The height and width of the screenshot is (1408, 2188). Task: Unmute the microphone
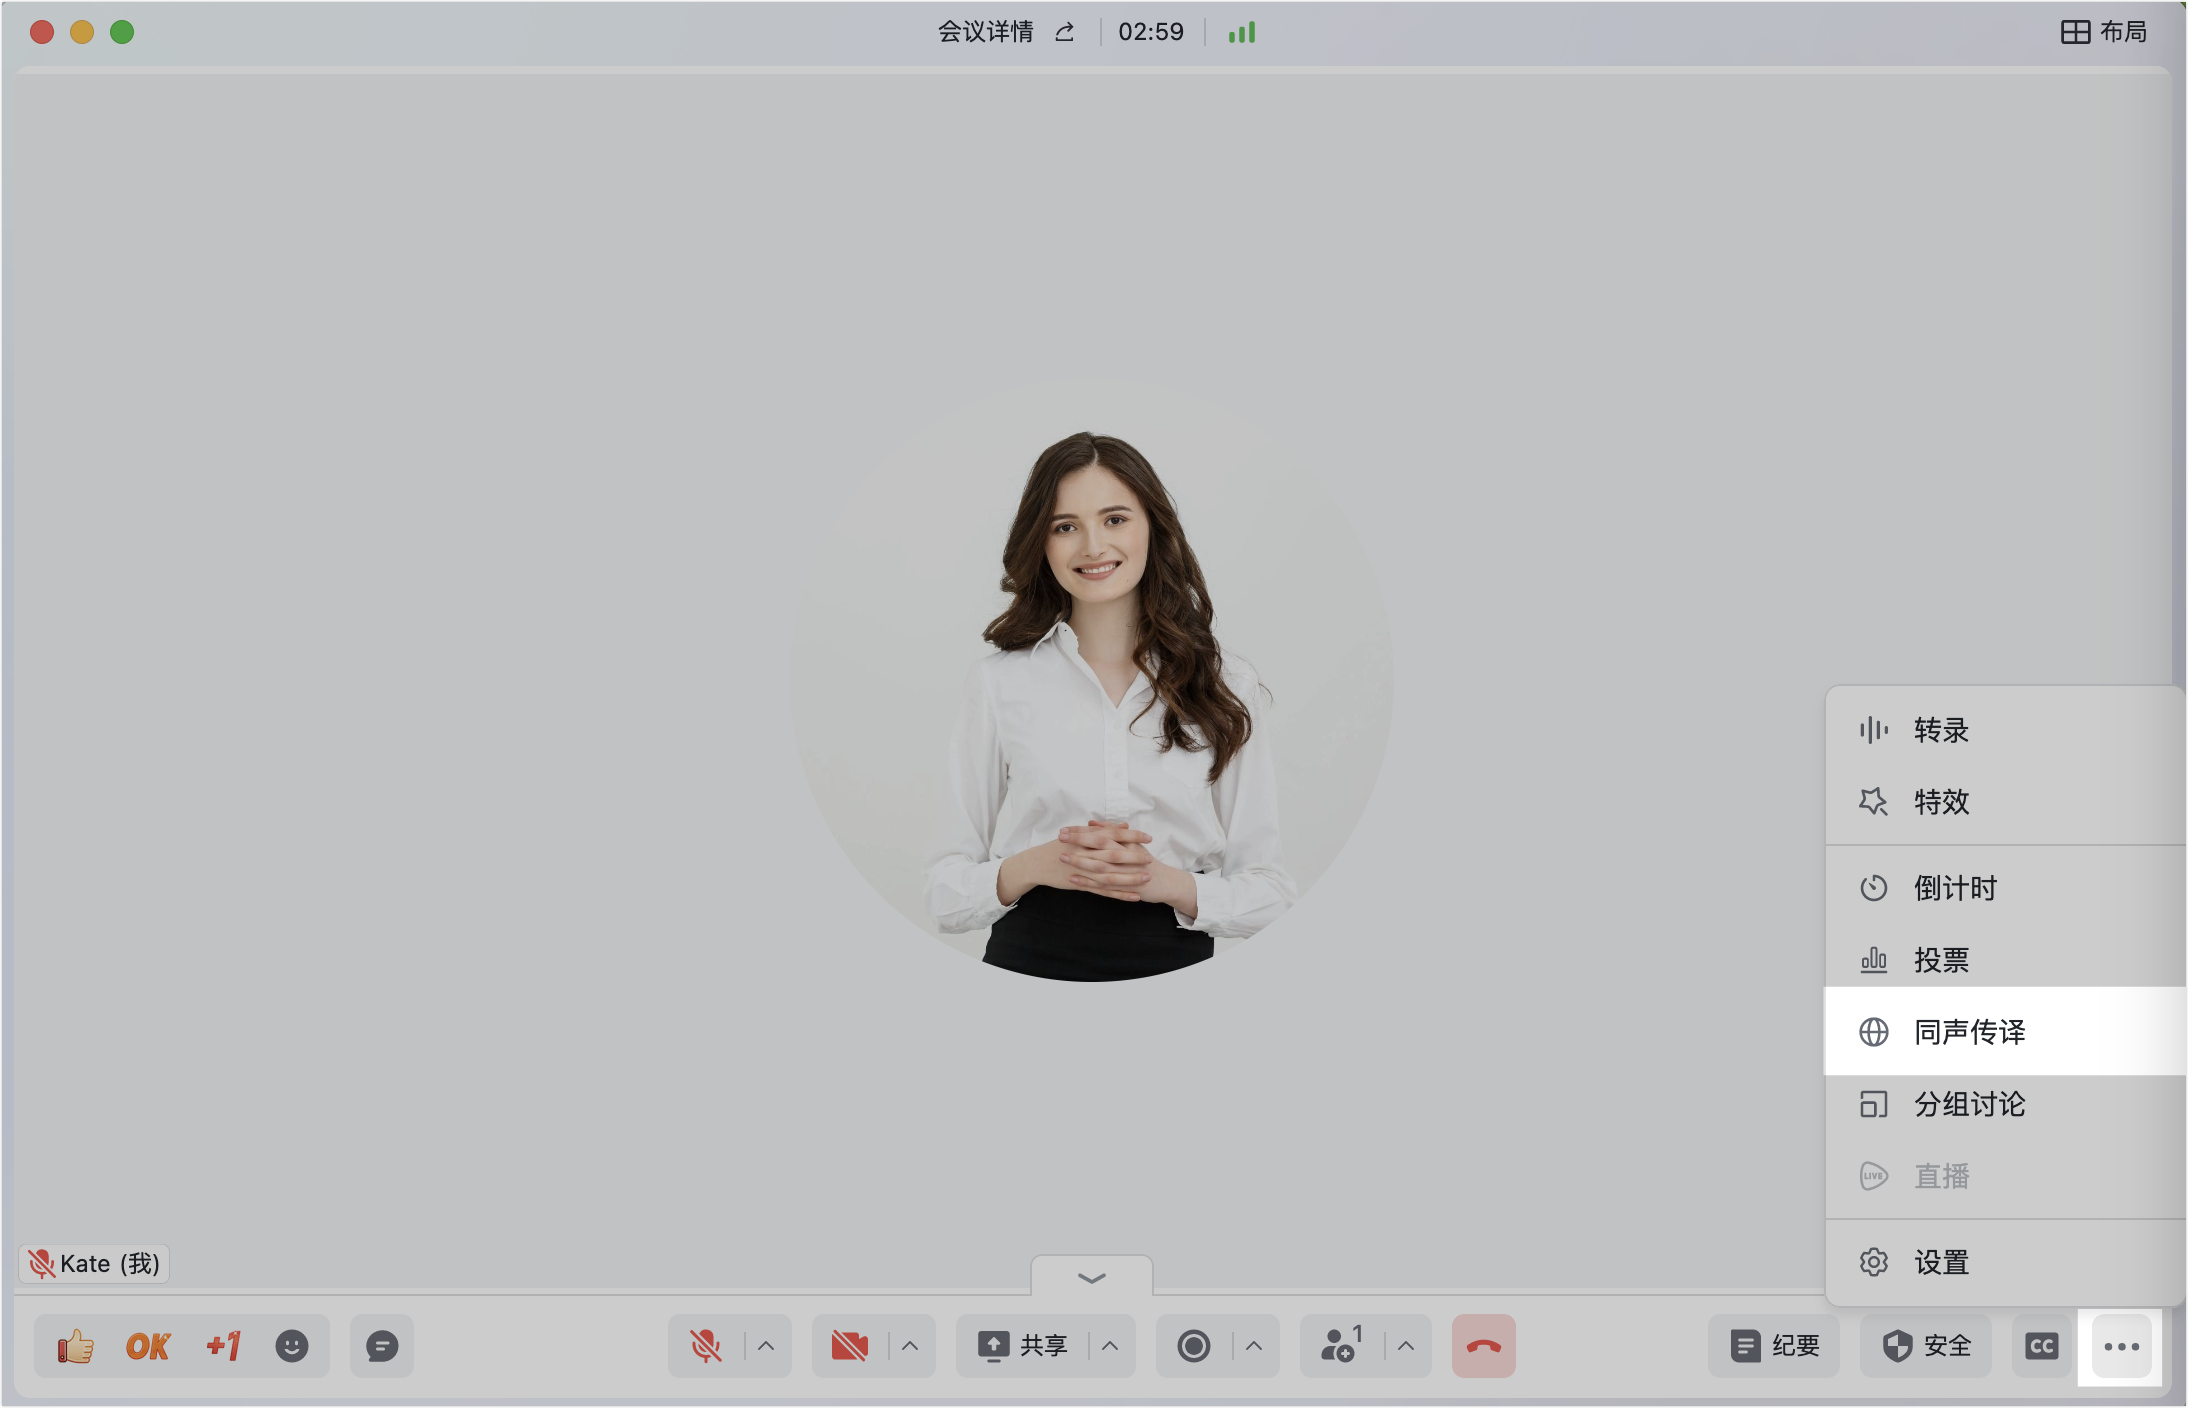tap(706, 1346)
